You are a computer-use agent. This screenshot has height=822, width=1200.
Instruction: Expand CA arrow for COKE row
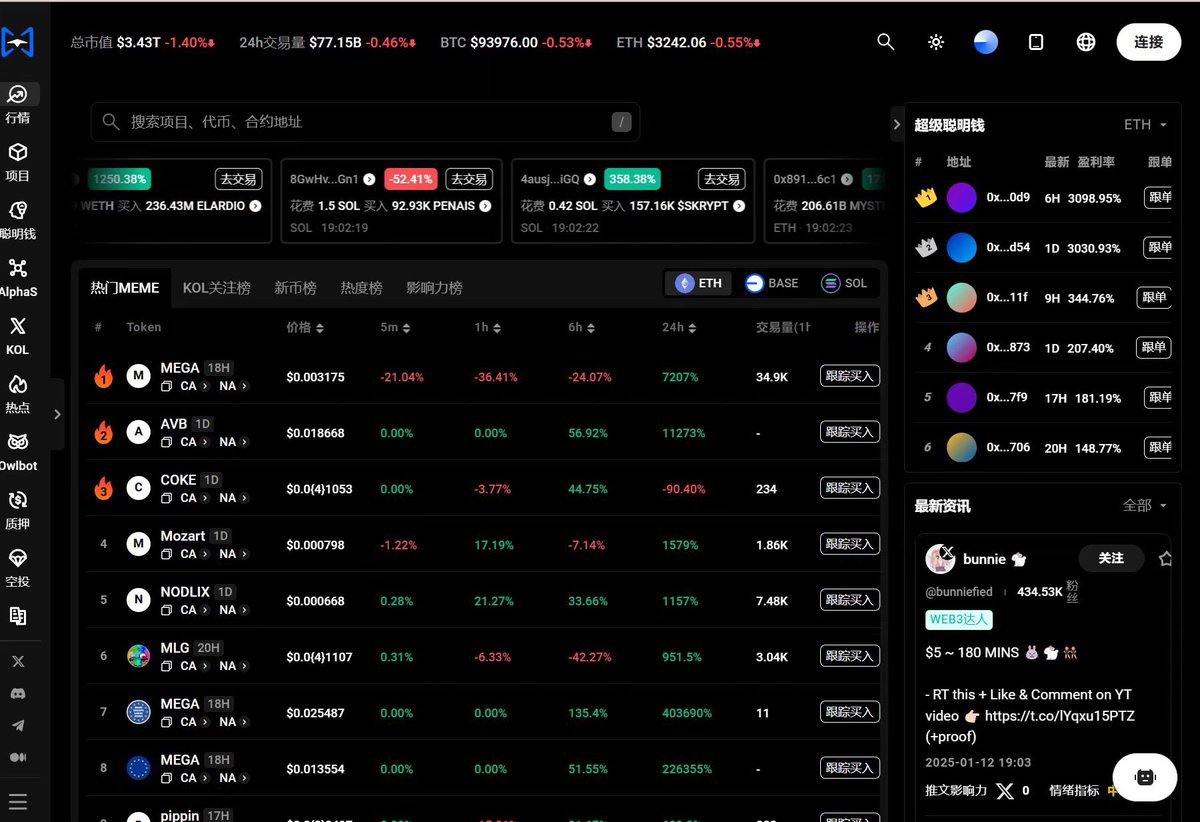(205, 498)
